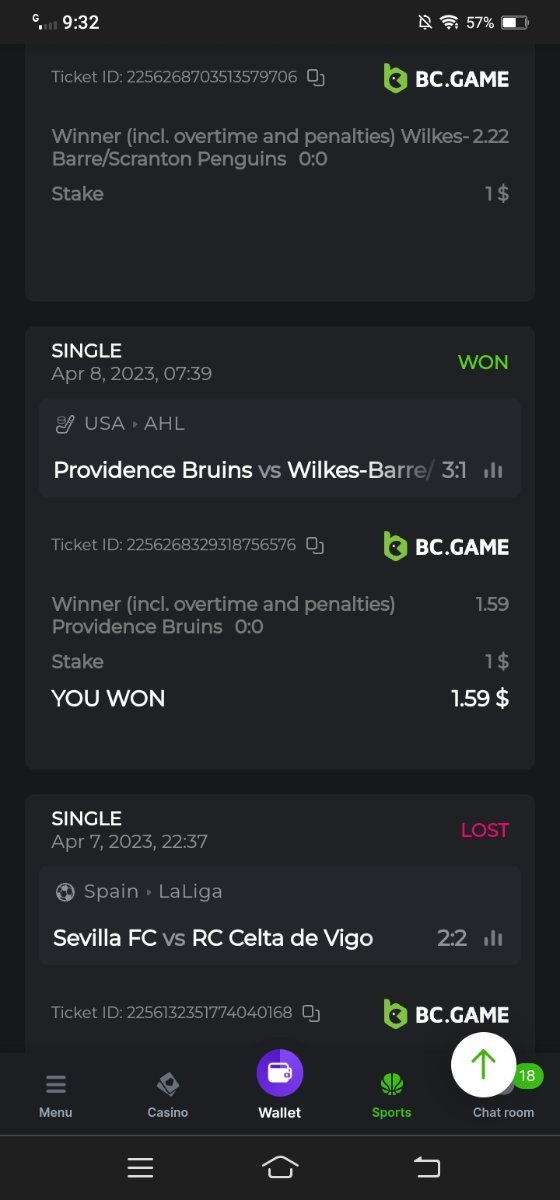Tap the Android home navigation button
Image resolution: width=560 pixels, height=1200 pixels.
[281, 1167]
